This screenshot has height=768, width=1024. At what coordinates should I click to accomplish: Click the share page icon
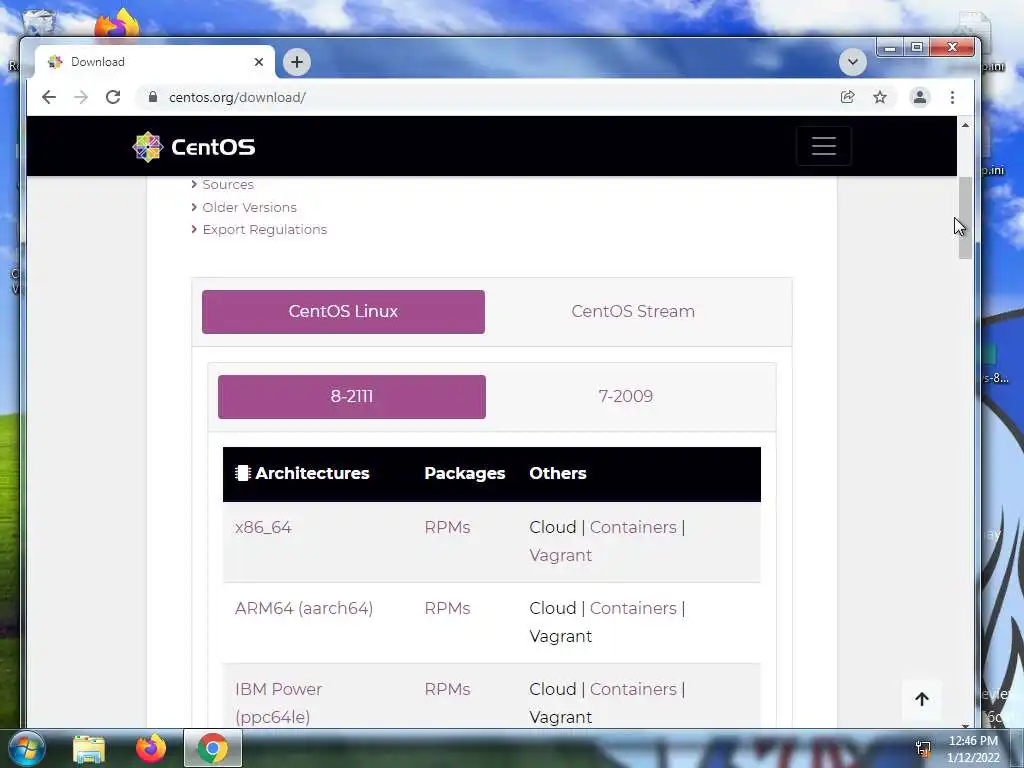[x=847, y=97]
